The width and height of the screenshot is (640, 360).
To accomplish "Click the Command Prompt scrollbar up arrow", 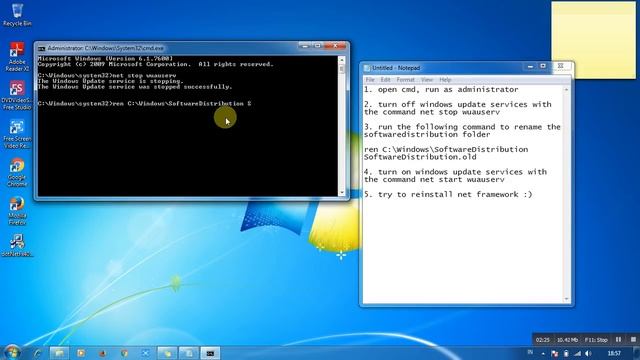I will [x=342, y=60].
